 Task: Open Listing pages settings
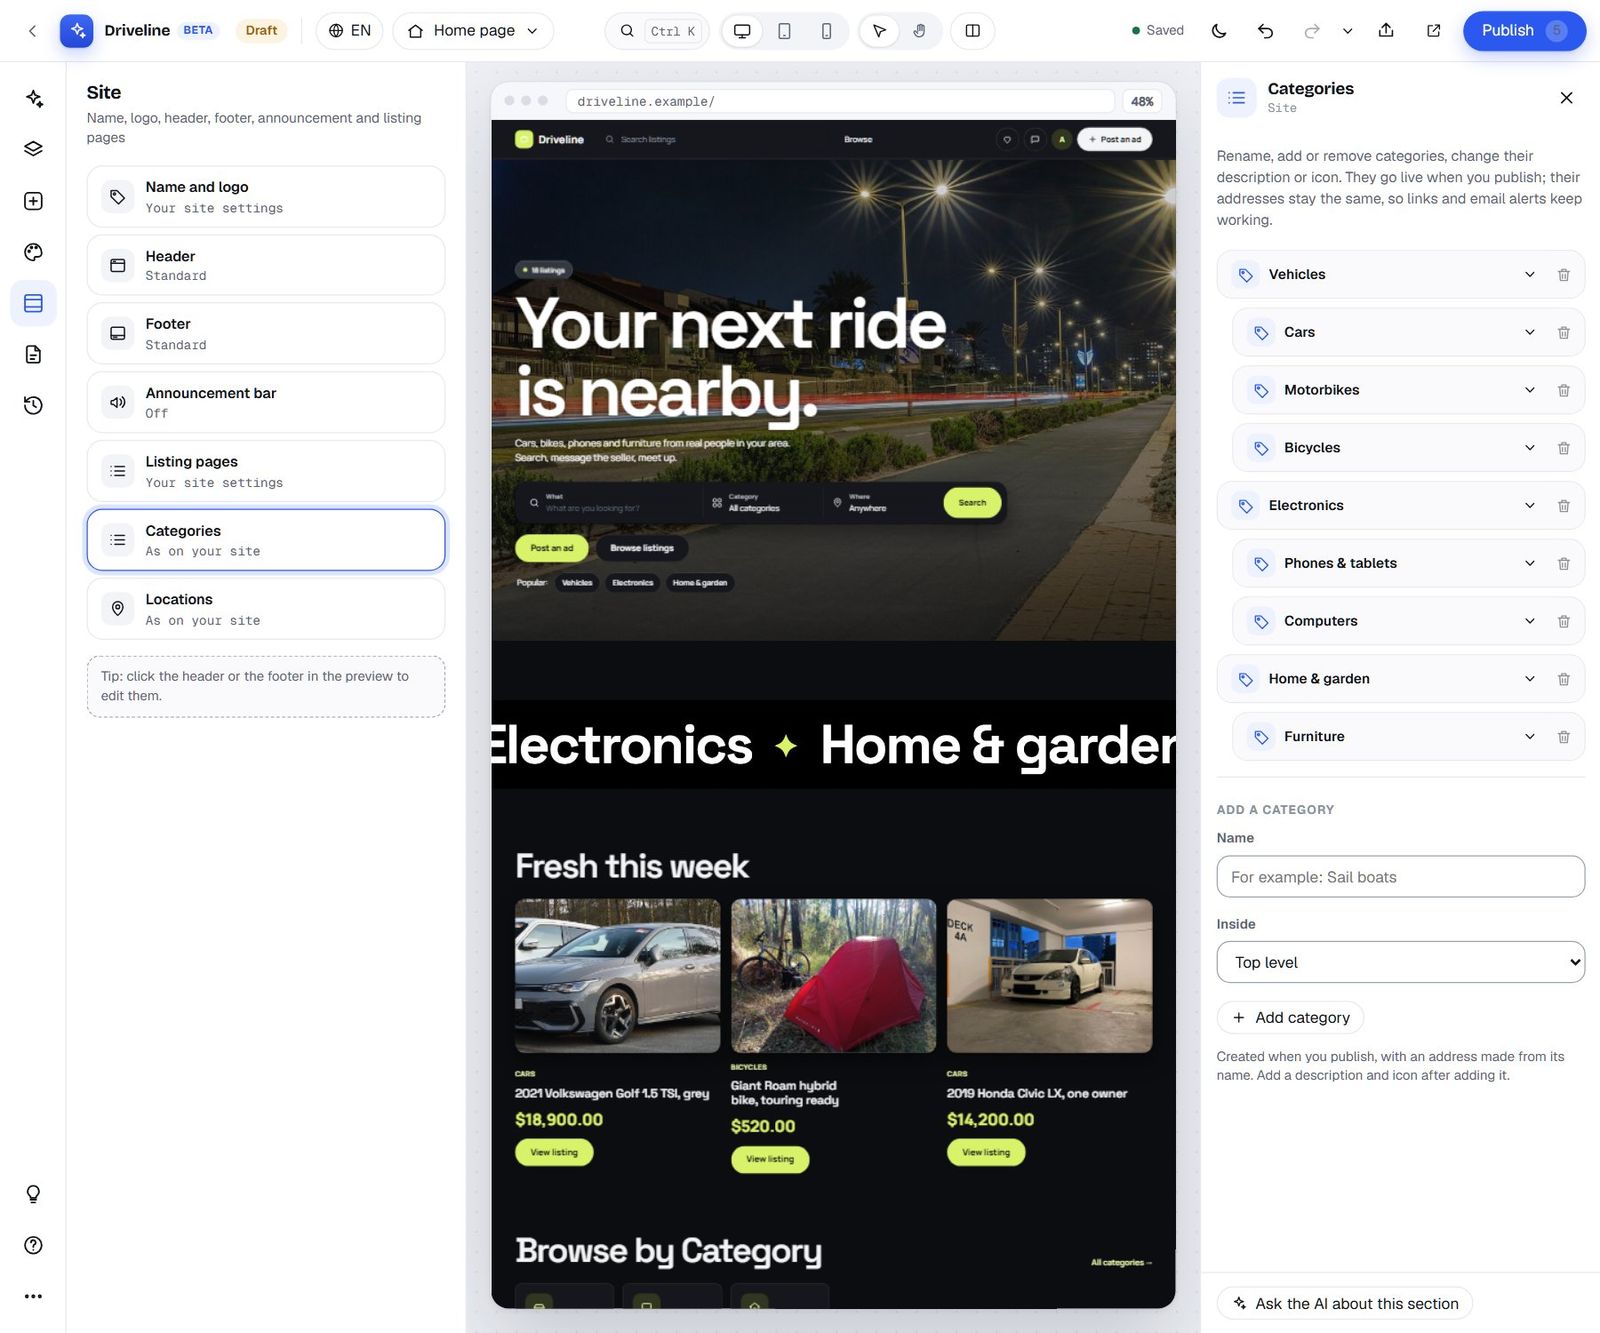(266, 471)
